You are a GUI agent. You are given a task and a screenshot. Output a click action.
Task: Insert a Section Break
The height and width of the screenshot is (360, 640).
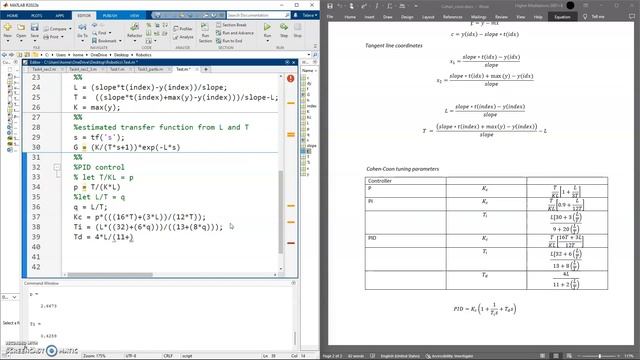[x=231, y=25]
